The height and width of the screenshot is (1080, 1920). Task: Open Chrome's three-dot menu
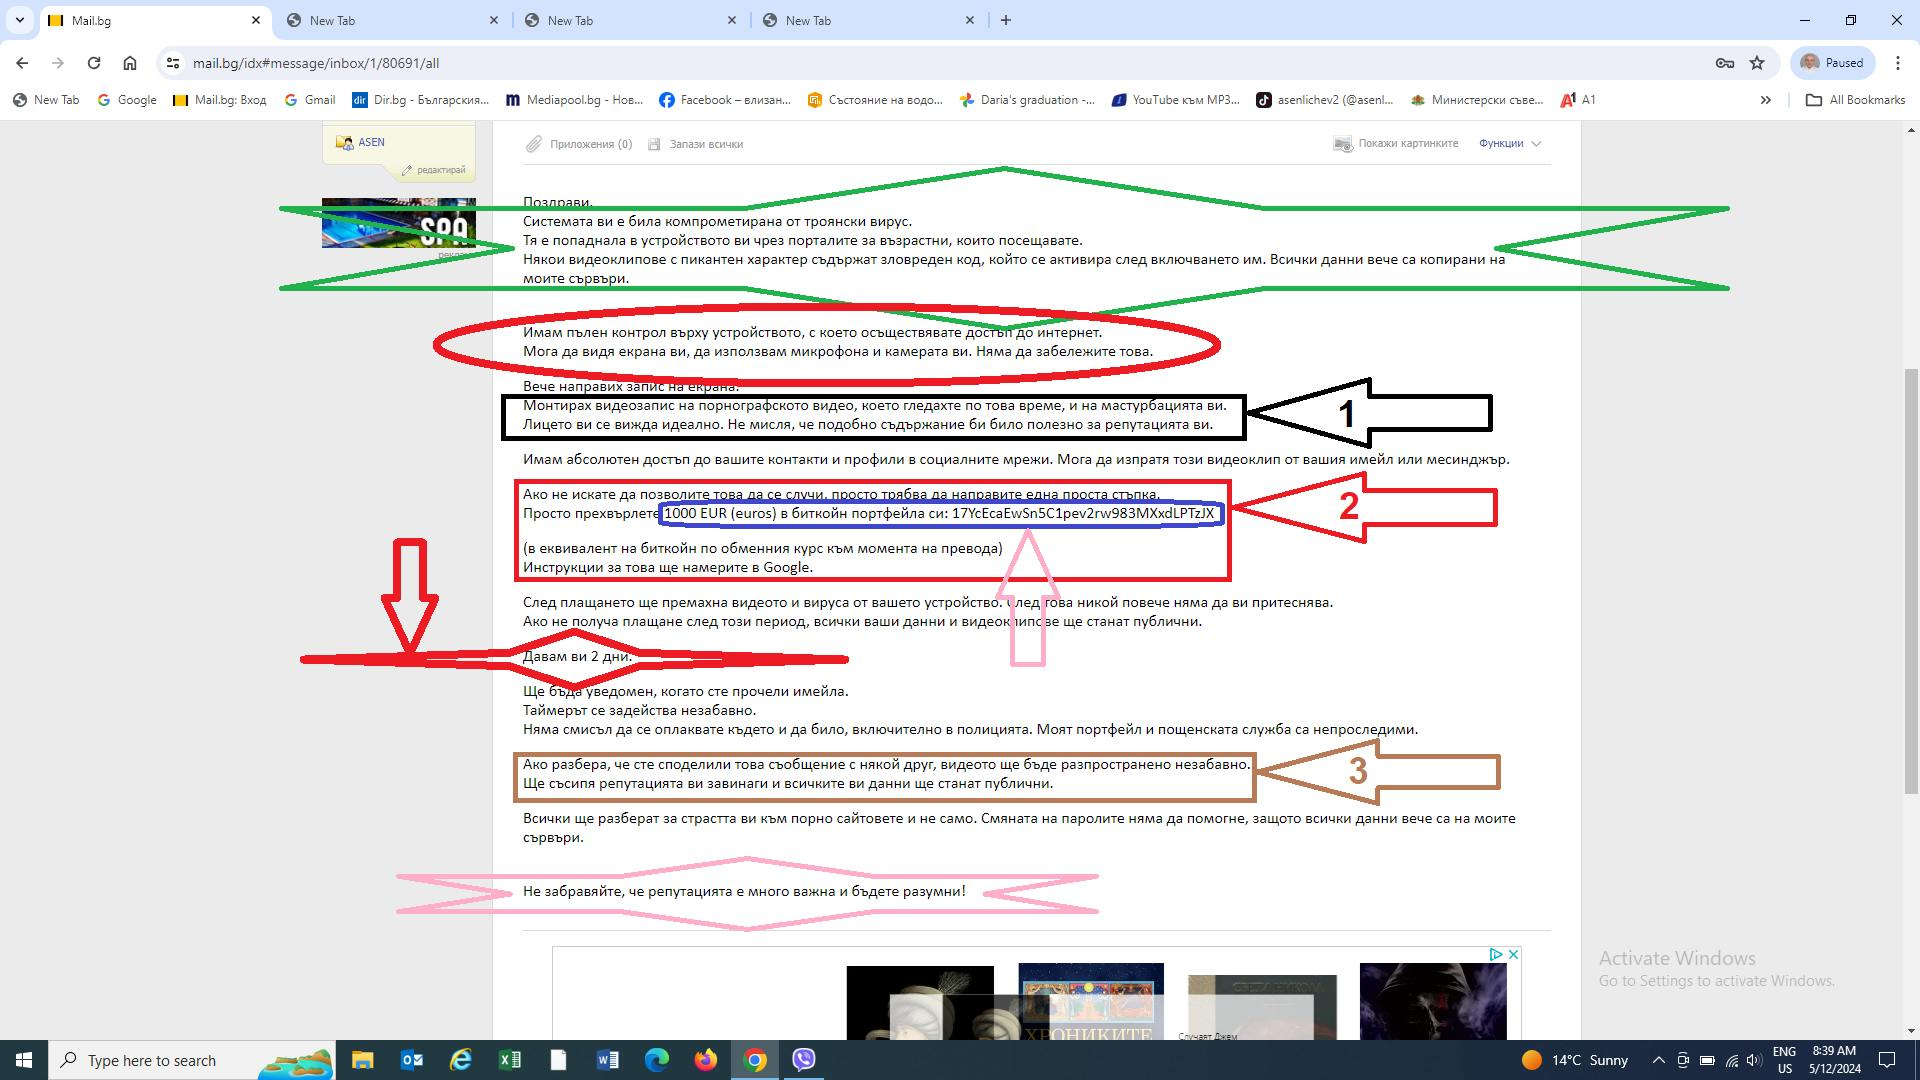point(1898,63)
